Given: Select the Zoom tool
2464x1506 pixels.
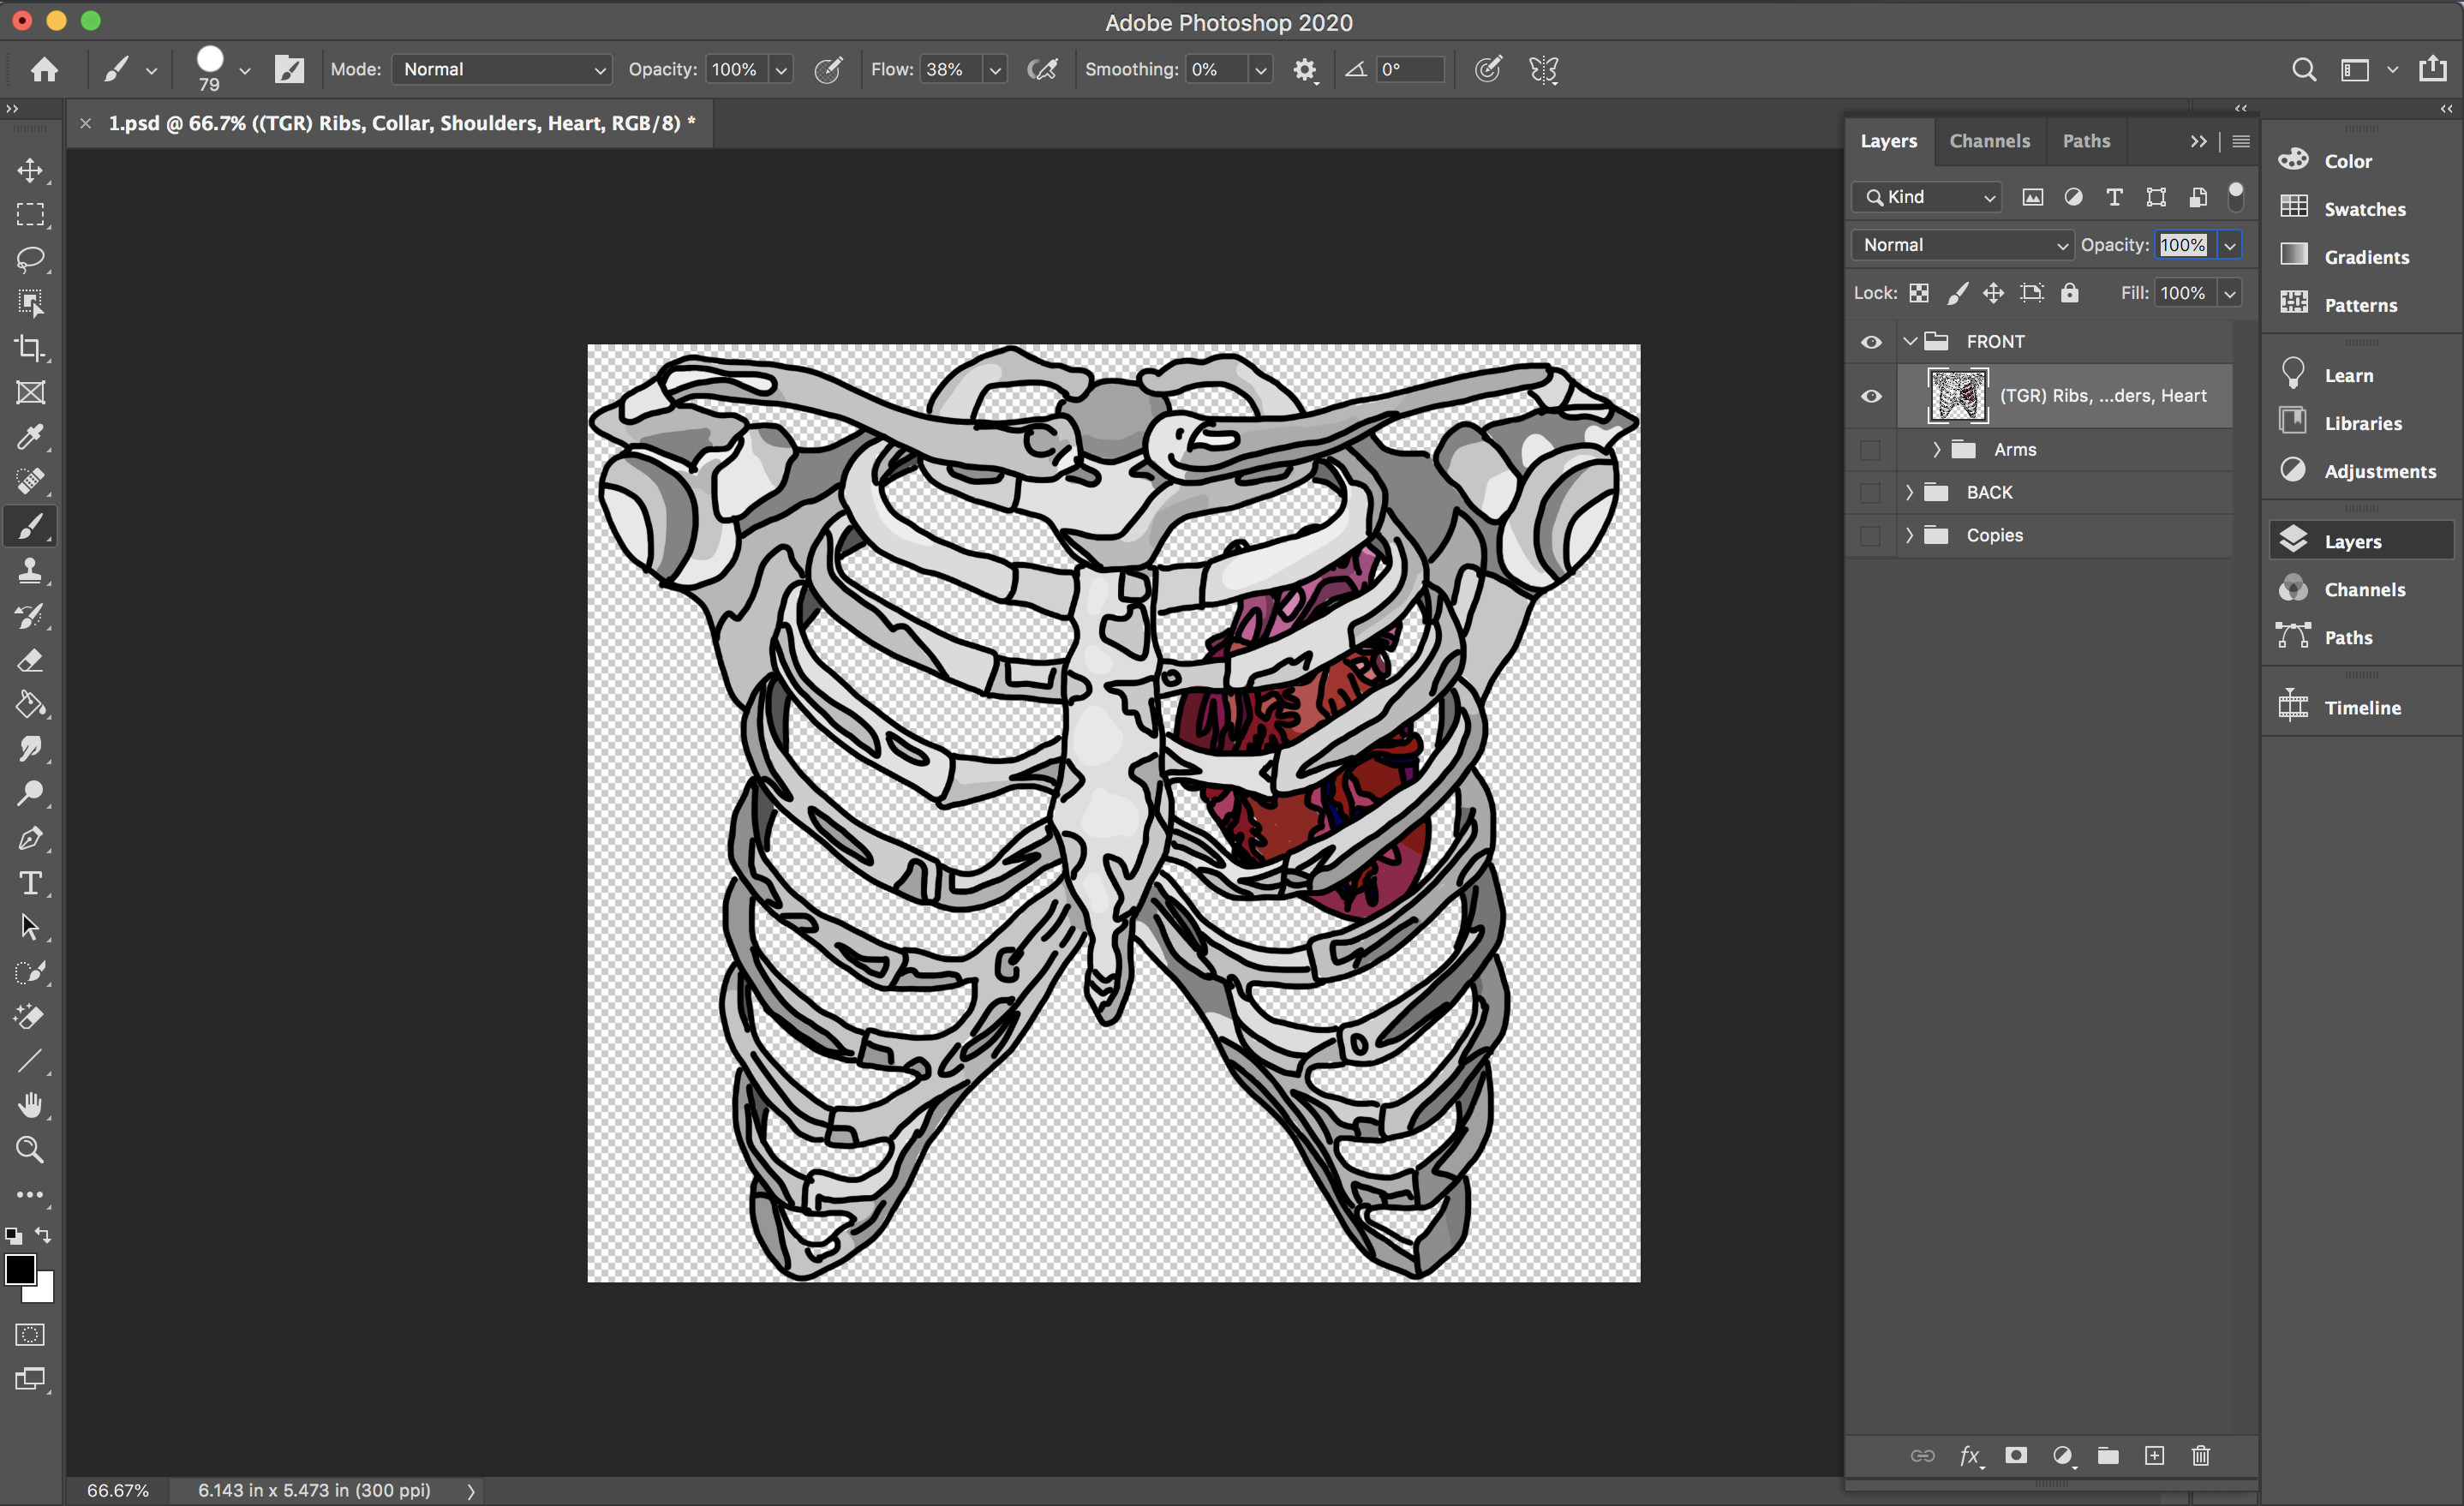Looking at the screenshot, I should tap(30, 1150).
